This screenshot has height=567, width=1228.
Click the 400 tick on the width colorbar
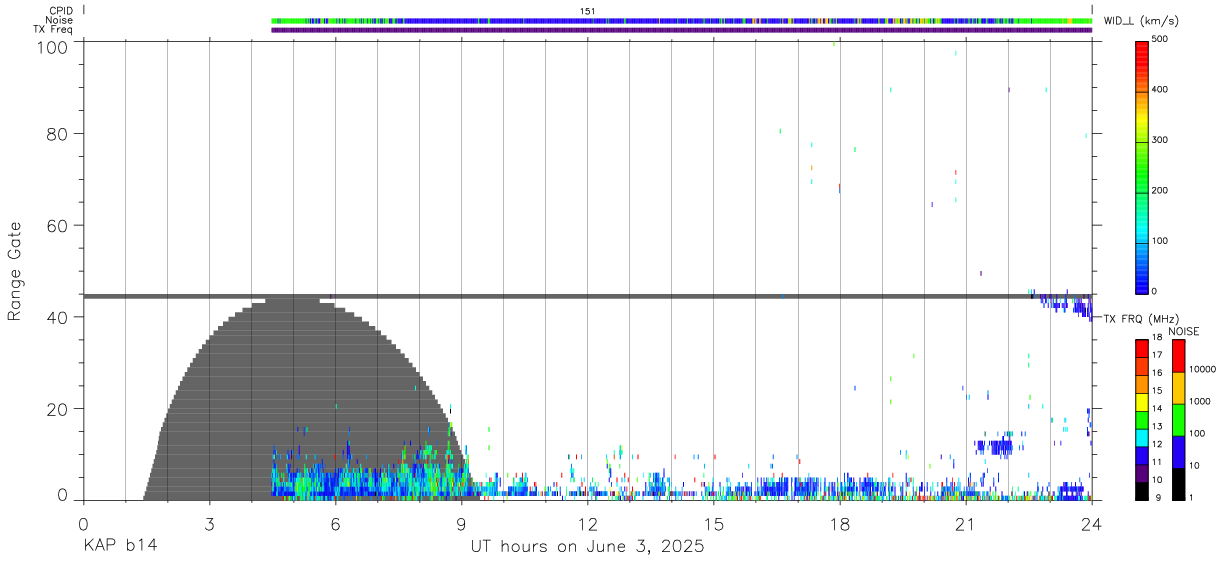click(x=1159, y=89)
